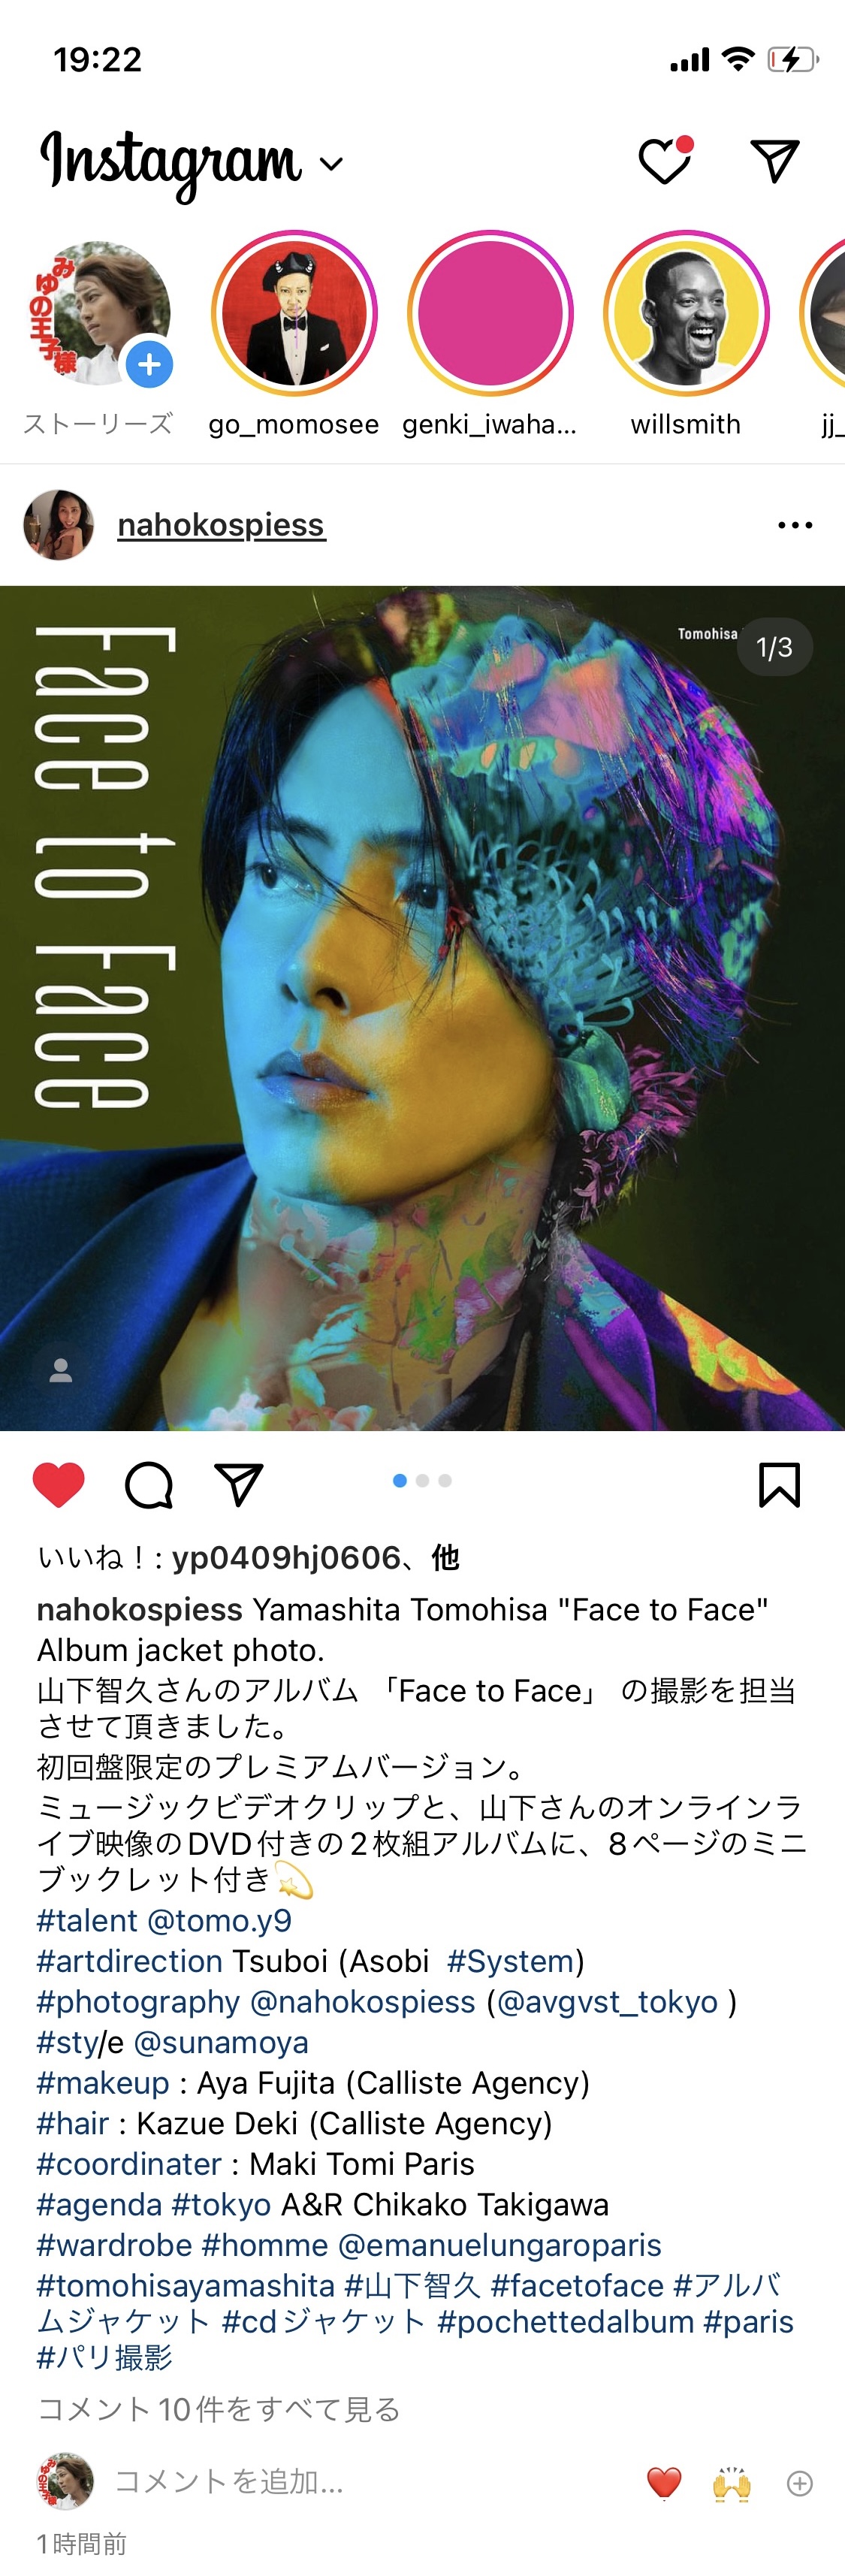Add your story with plus badge
Viewport: 845px width, 2576px height.
tap(149, 364)
